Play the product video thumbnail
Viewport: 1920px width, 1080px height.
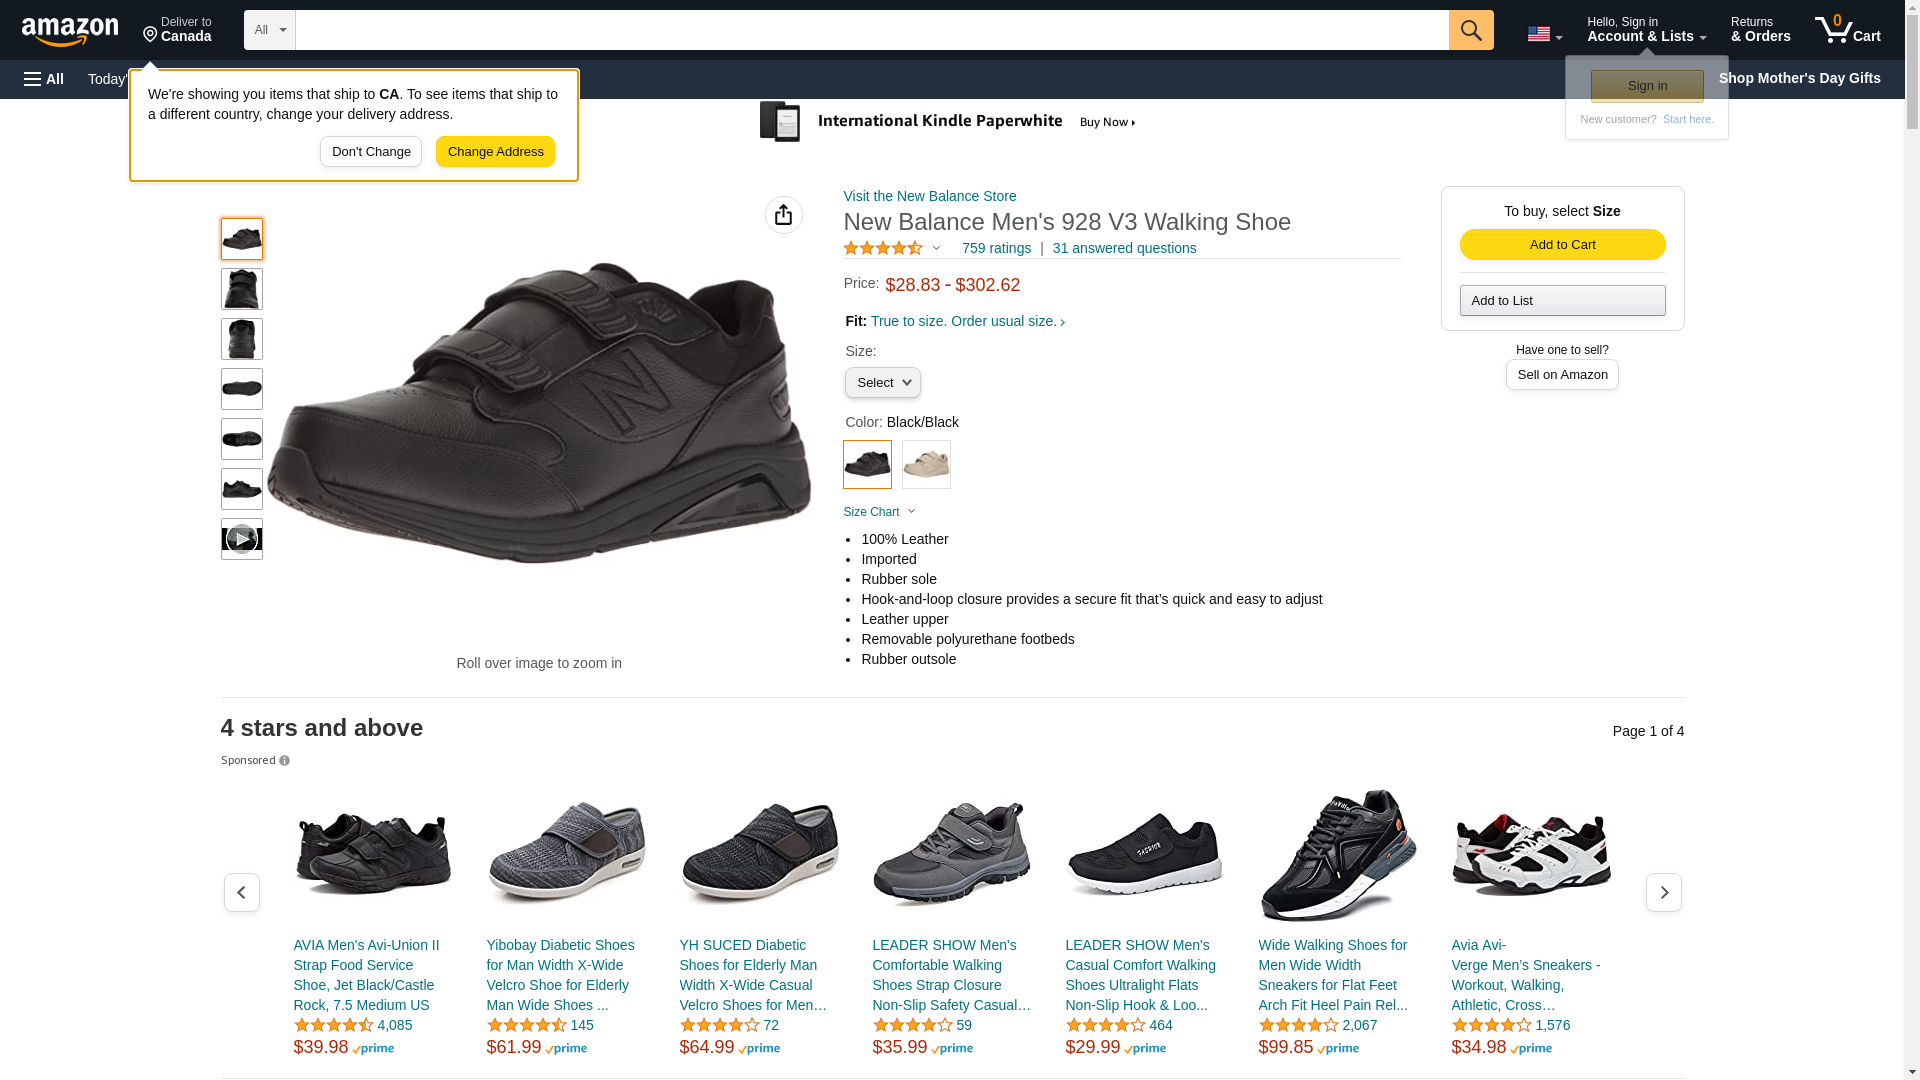[x=241, y=539]
